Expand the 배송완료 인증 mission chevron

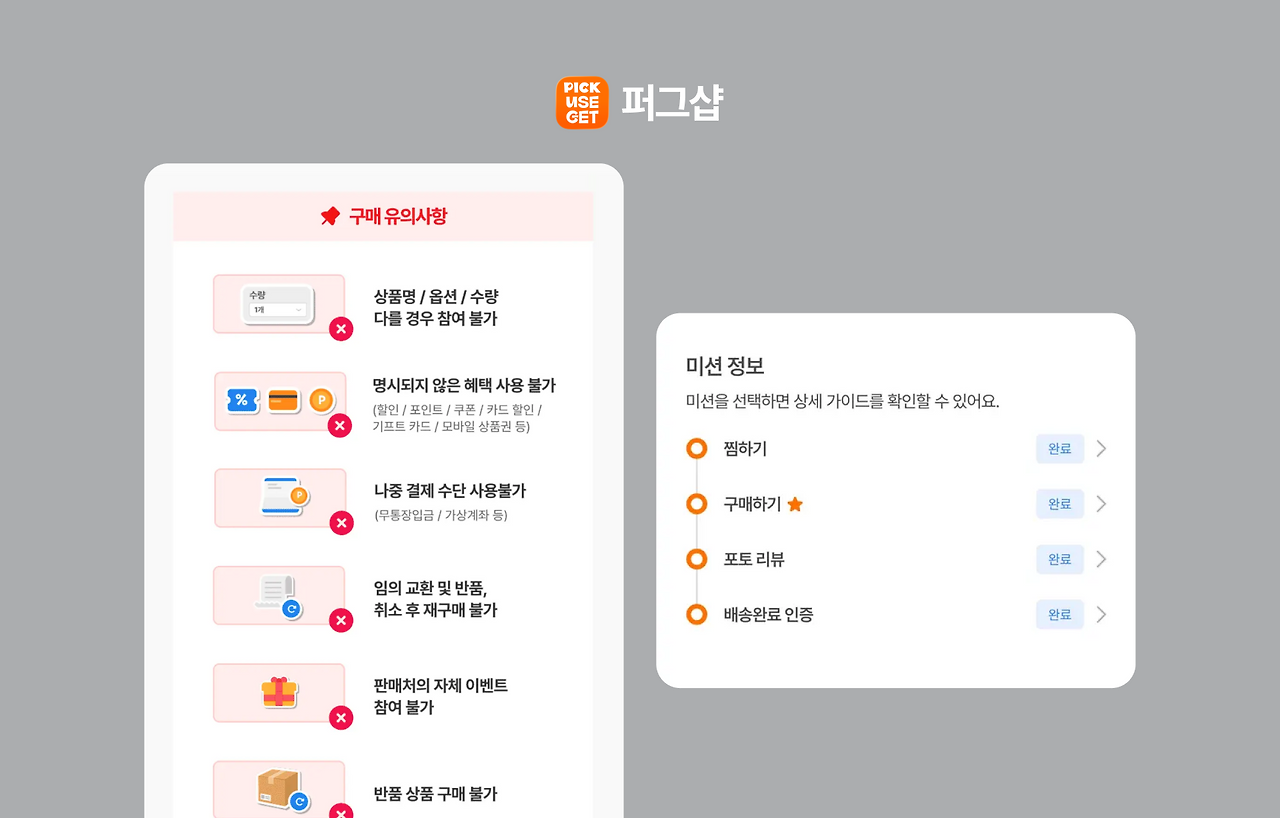pos(1101,614)
